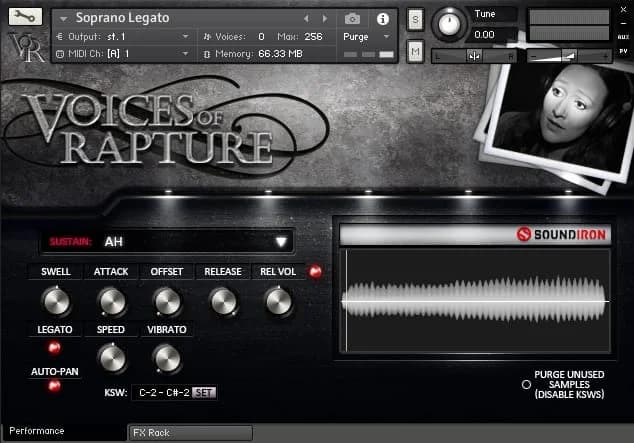Solo the instrument with the S button
Screen dimensions: 634x443
point(415,19)
